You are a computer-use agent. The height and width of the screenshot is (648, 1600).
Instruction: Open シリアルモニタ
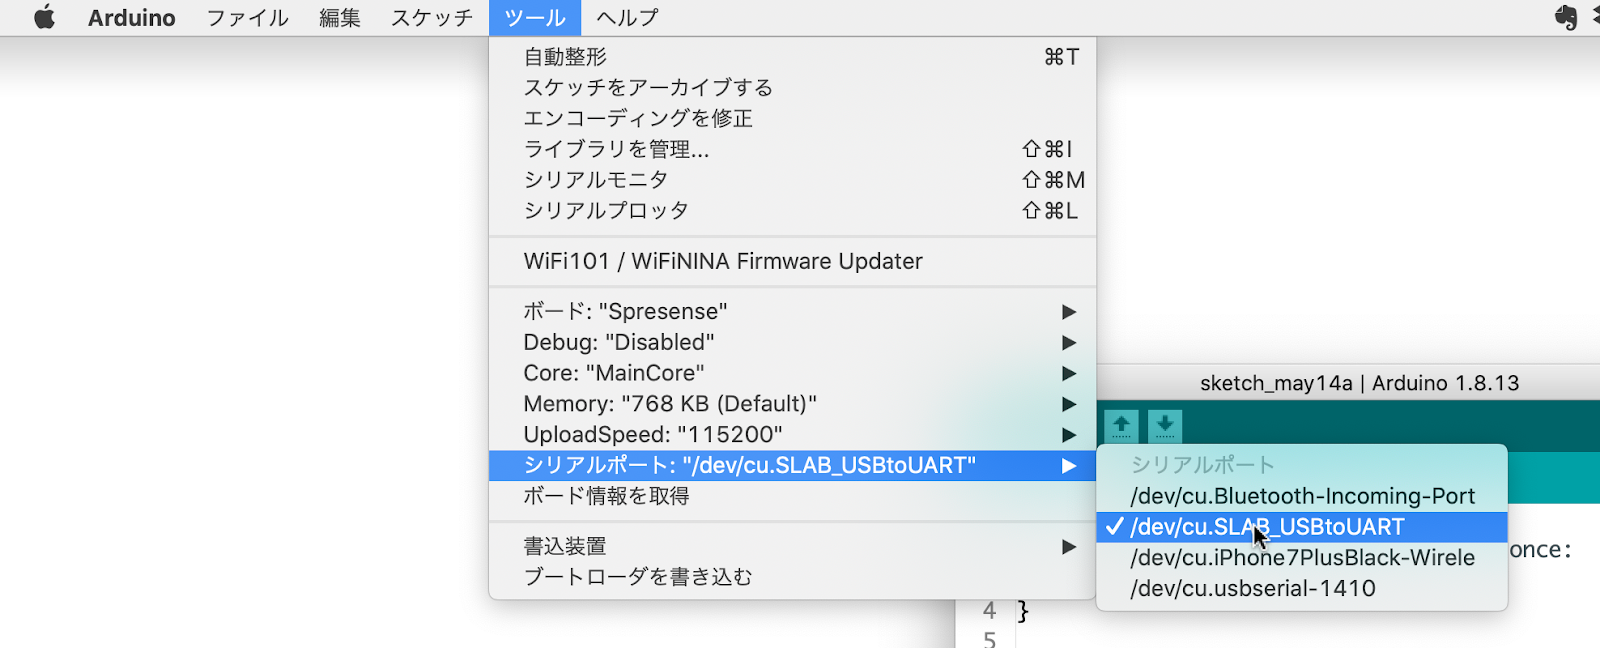pos(792,180)
